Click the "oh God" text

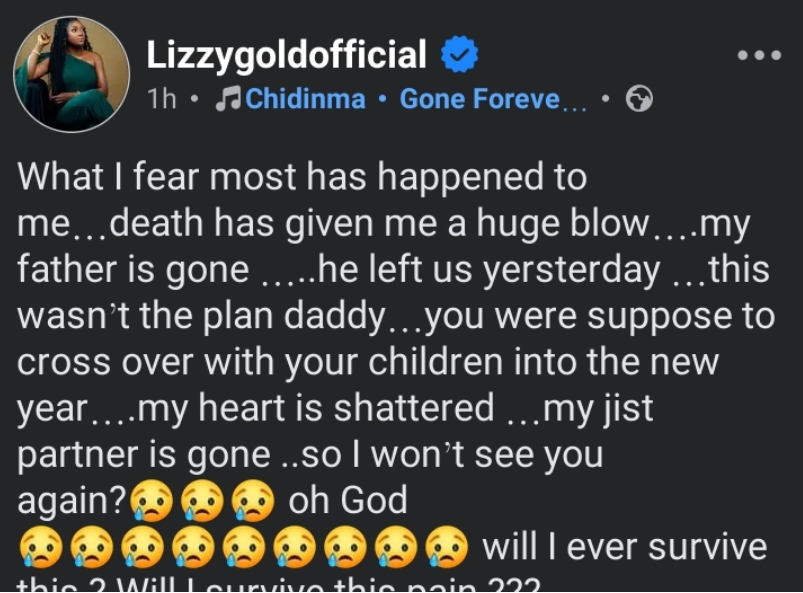tap(347, 502)
